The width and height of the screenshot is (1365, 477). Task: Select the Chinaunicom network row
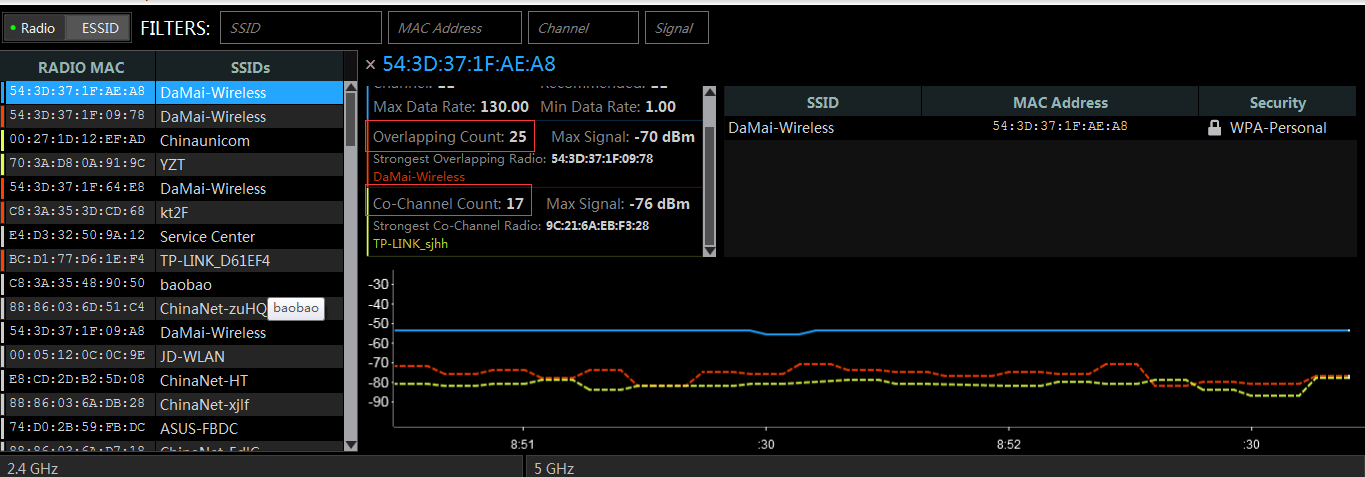[x=173, y=140]
